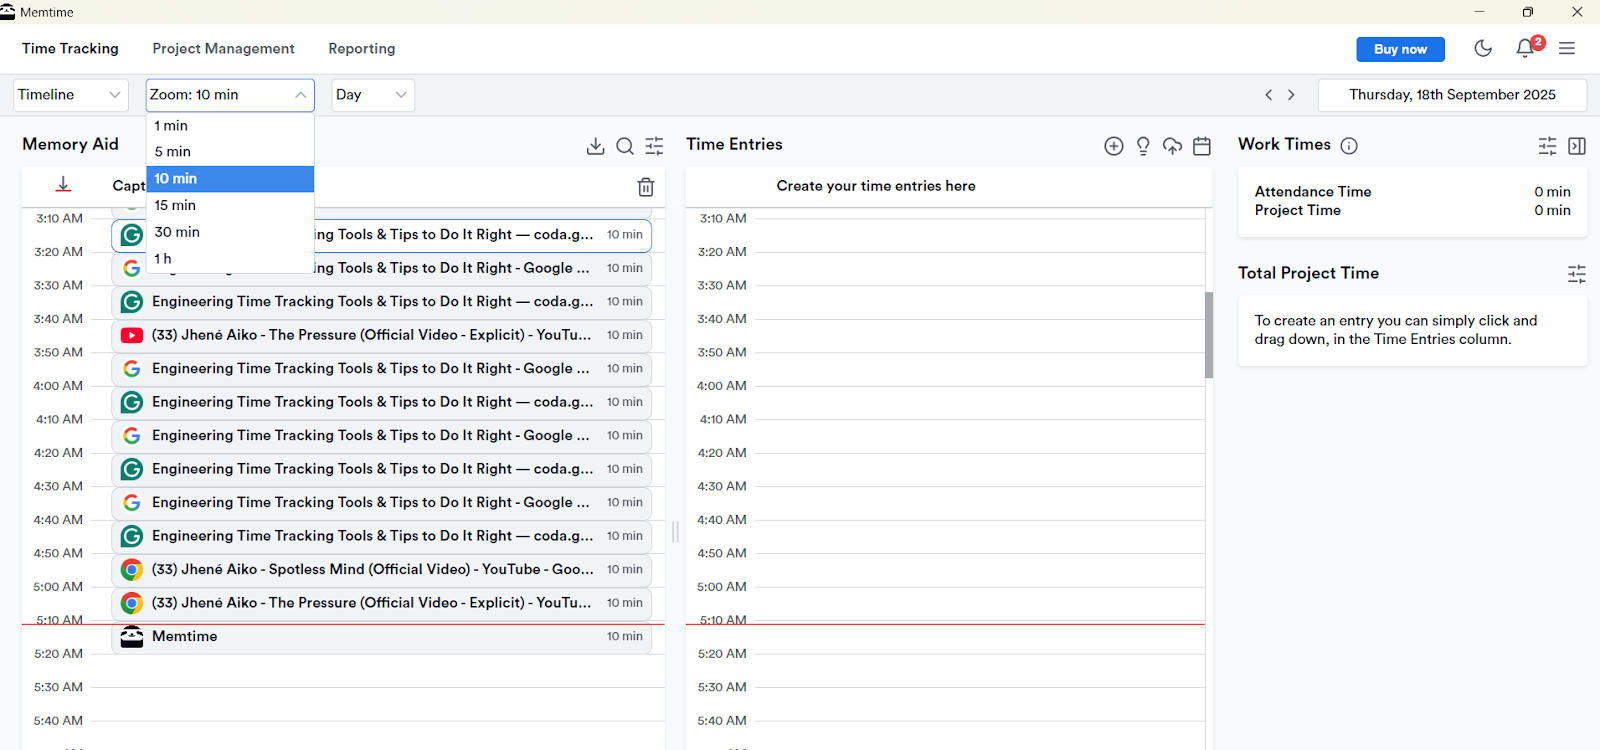Select Google activity at 4:10 AM
Image resolution: width=1600 pixels, height=750 pixels.
coord(381,436)
